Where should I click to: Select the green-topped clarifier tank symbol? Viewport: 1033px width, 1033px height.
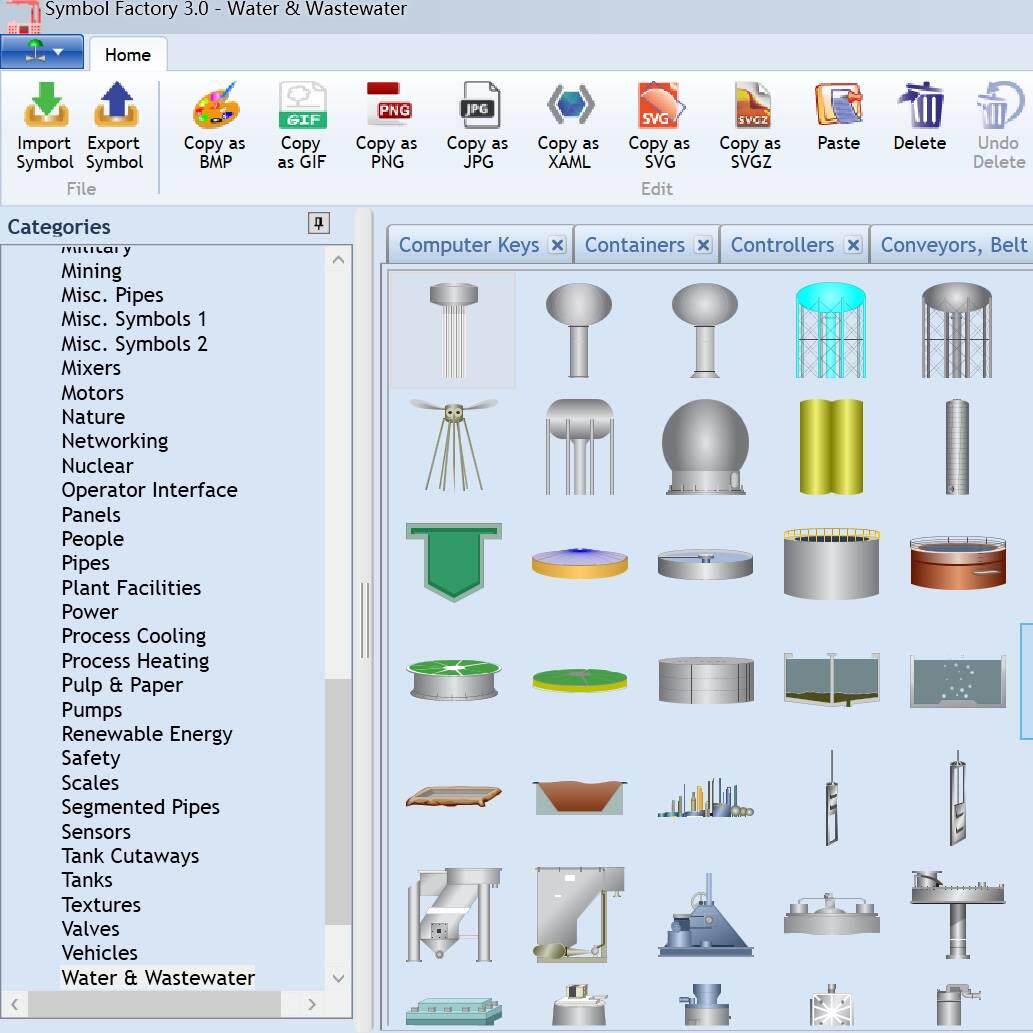pos(454,679)
